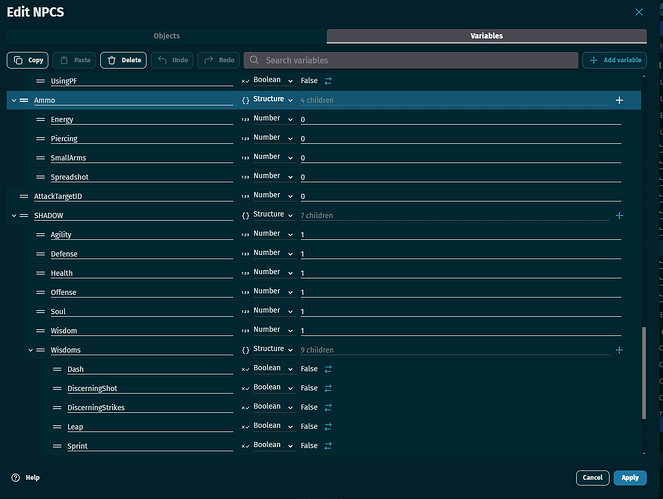
Task: Grab the drag handle of the Wisdom row
Action: point(40,331)
